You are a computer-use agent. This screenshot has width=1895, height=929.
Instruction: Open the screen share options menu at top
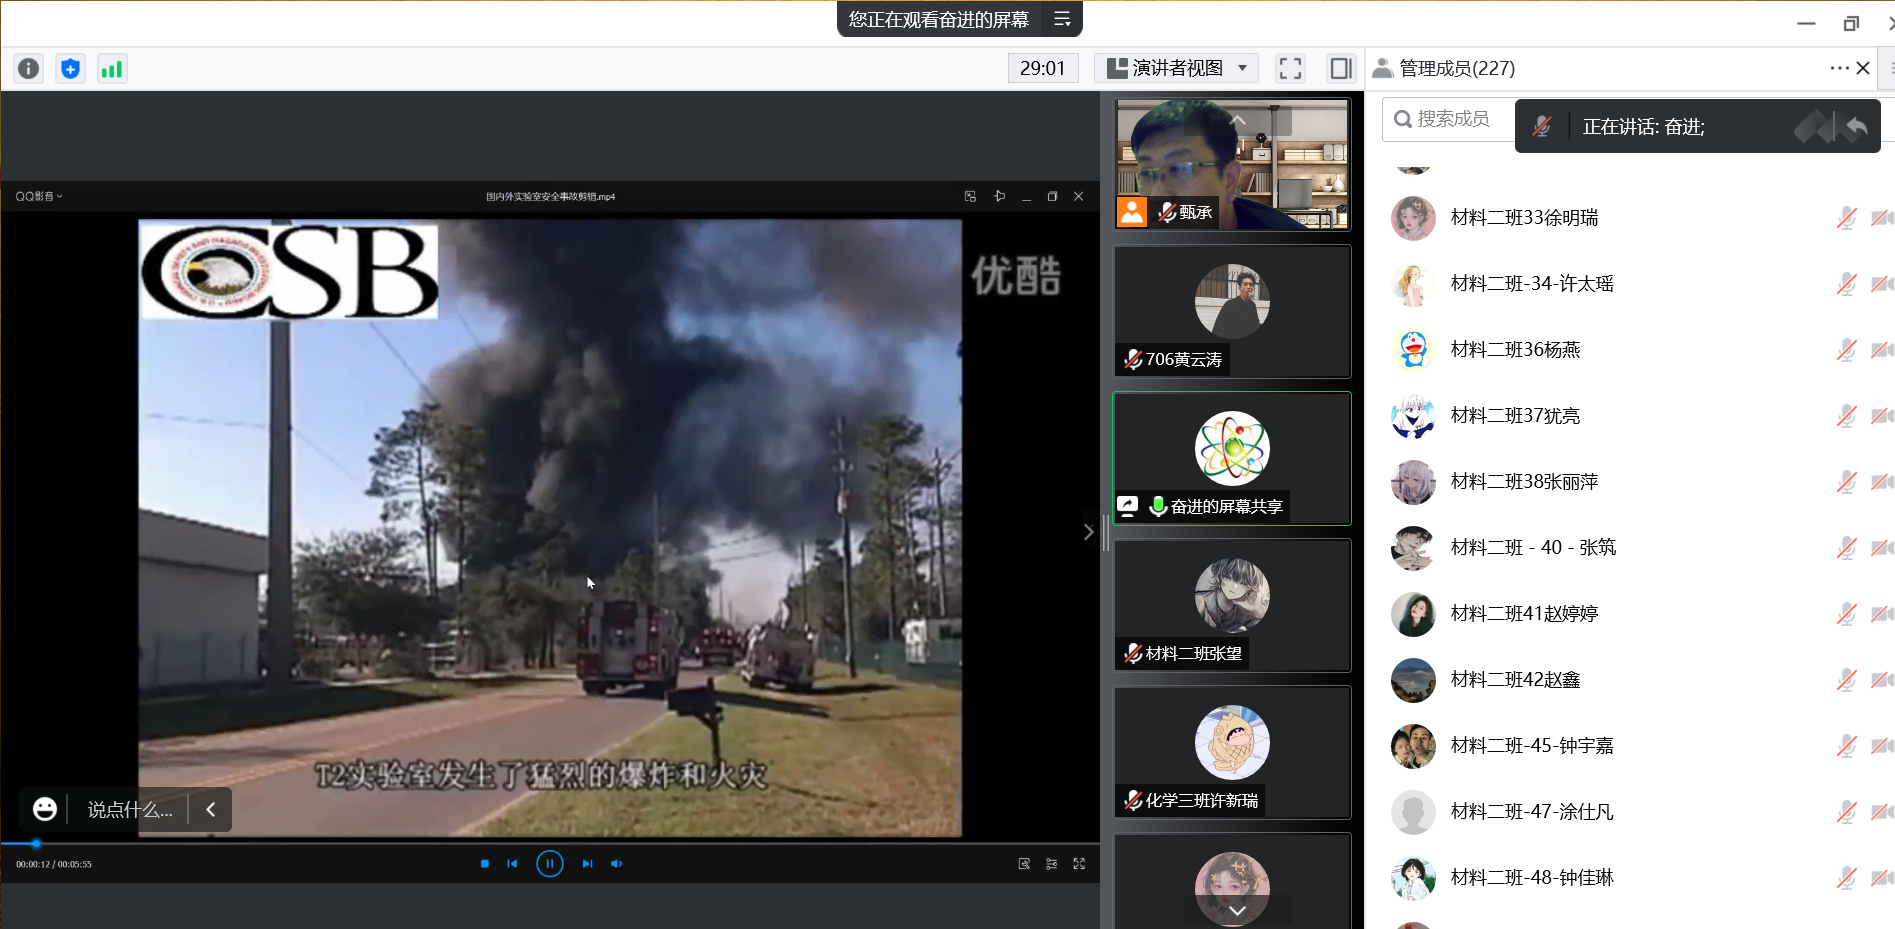coord(1062,19)
